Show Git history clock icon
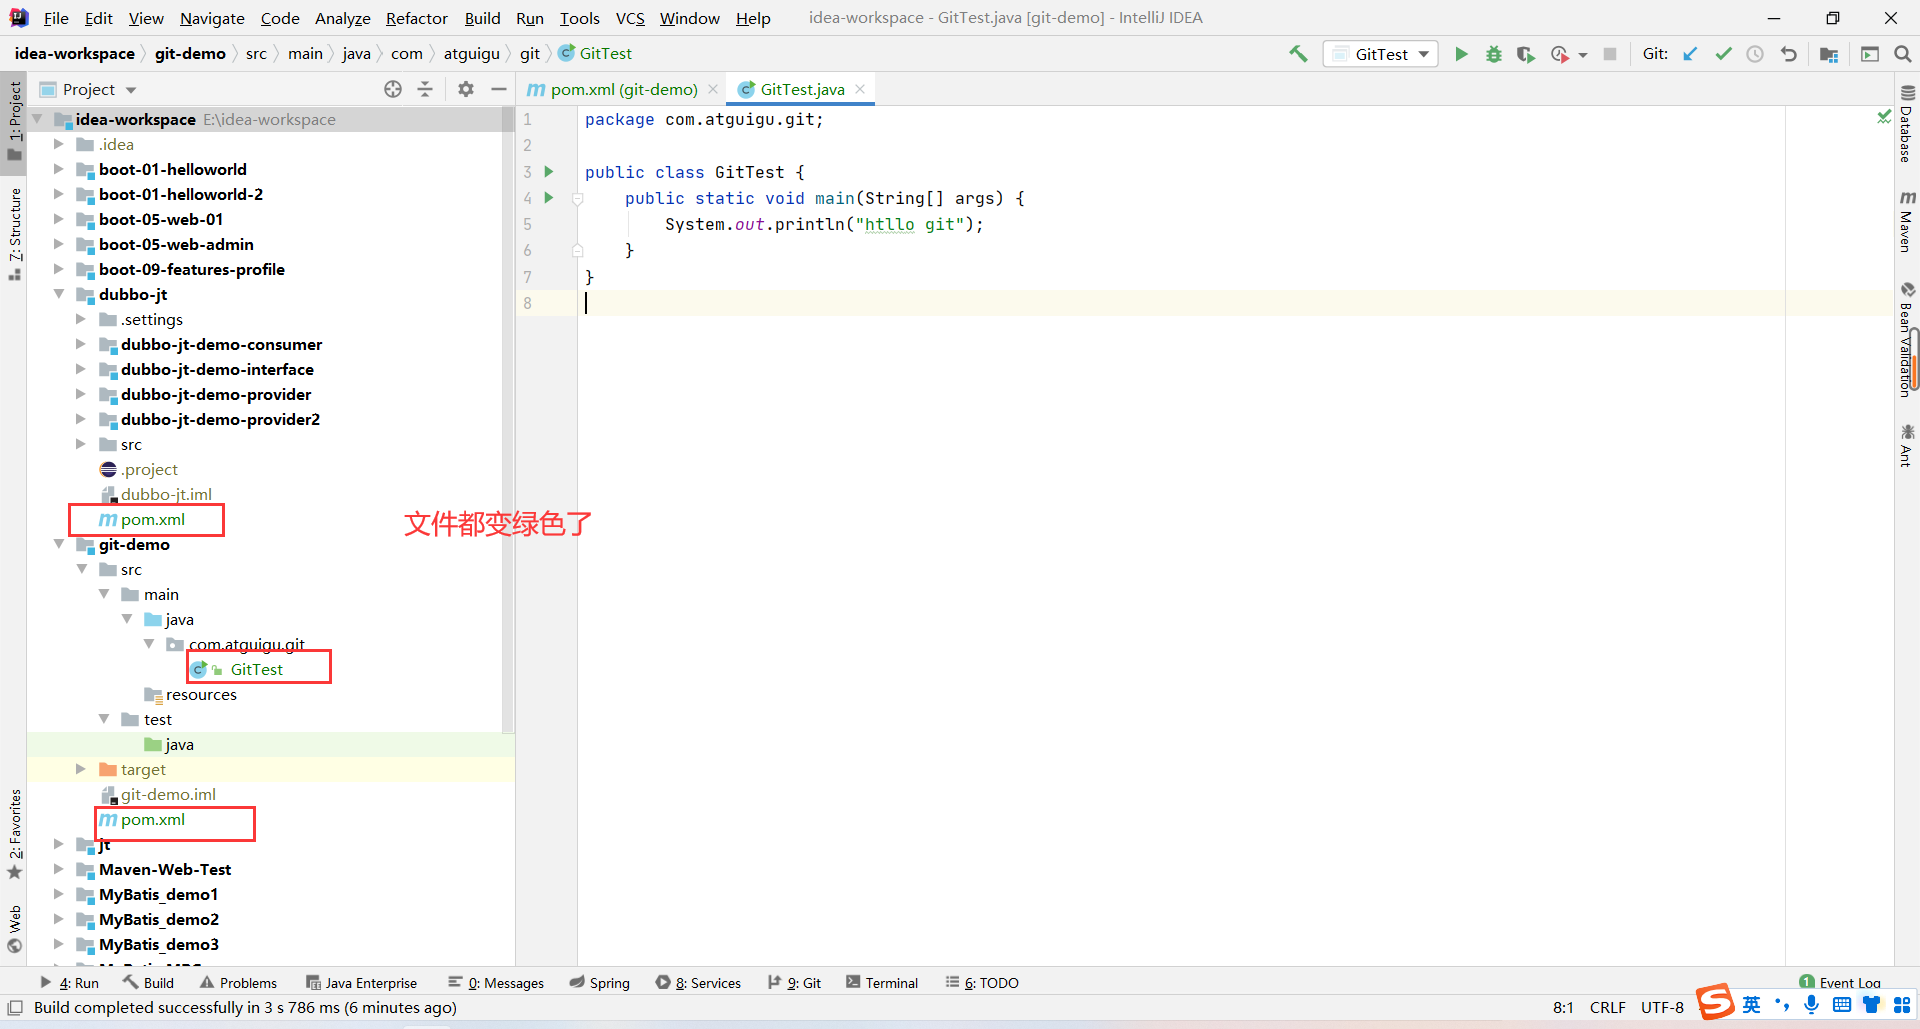Image resolution: width=1920 pixels, height=1029 pixels. point(1755,54)
